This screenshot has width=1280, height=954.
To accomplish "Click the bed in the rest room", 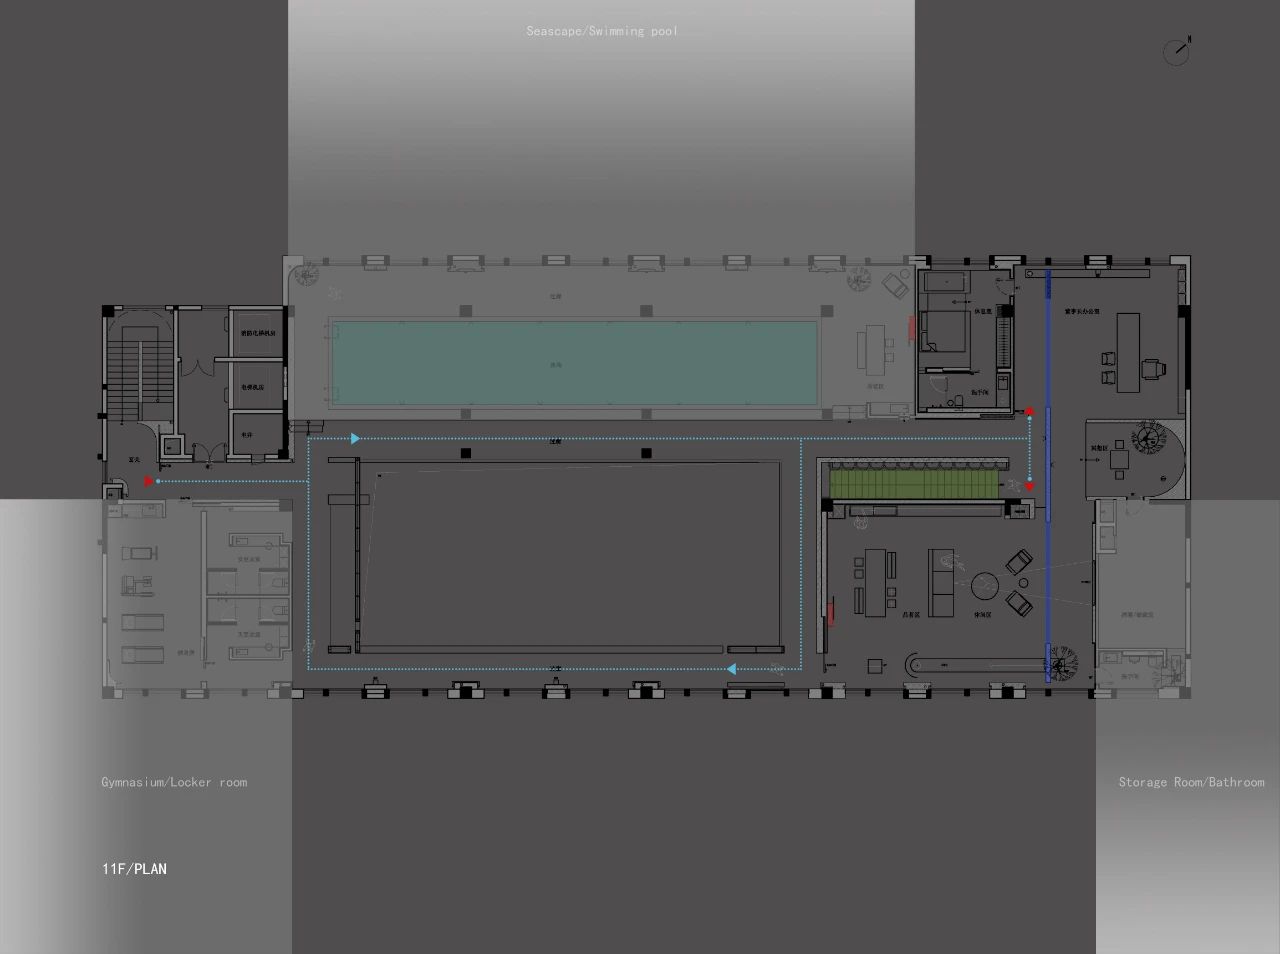I will click(x=942, y=330).
